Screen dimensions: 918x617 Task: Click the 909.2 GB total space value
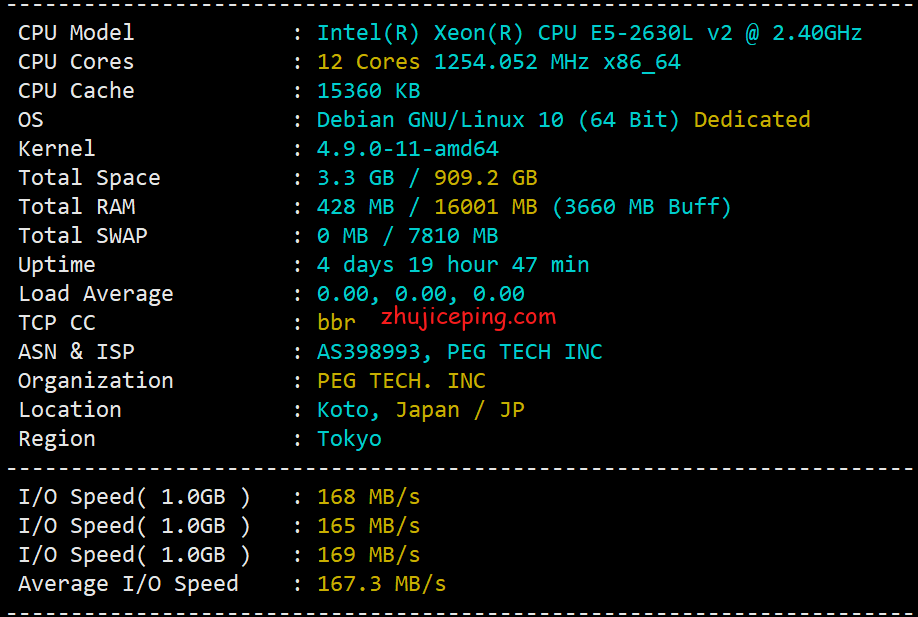point(485,178)
